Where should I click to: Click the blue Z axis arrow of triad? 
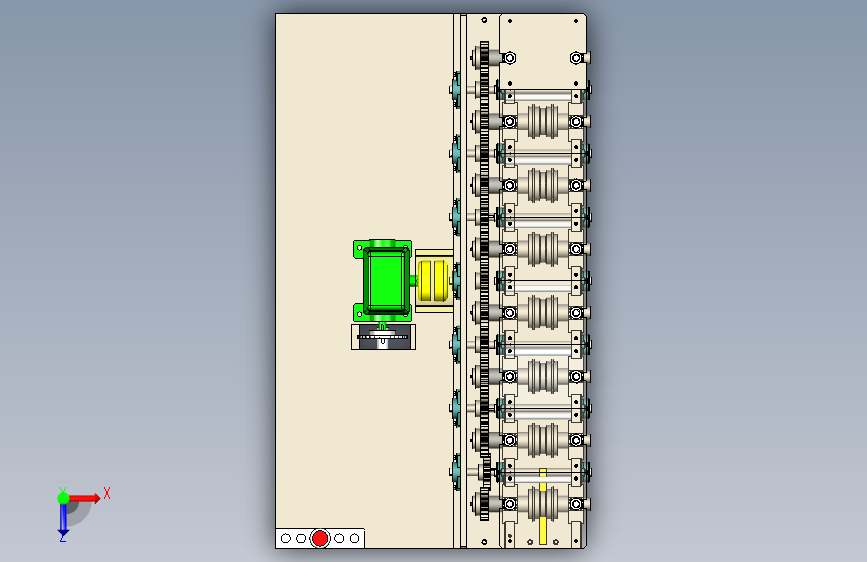tap(63, 520)
